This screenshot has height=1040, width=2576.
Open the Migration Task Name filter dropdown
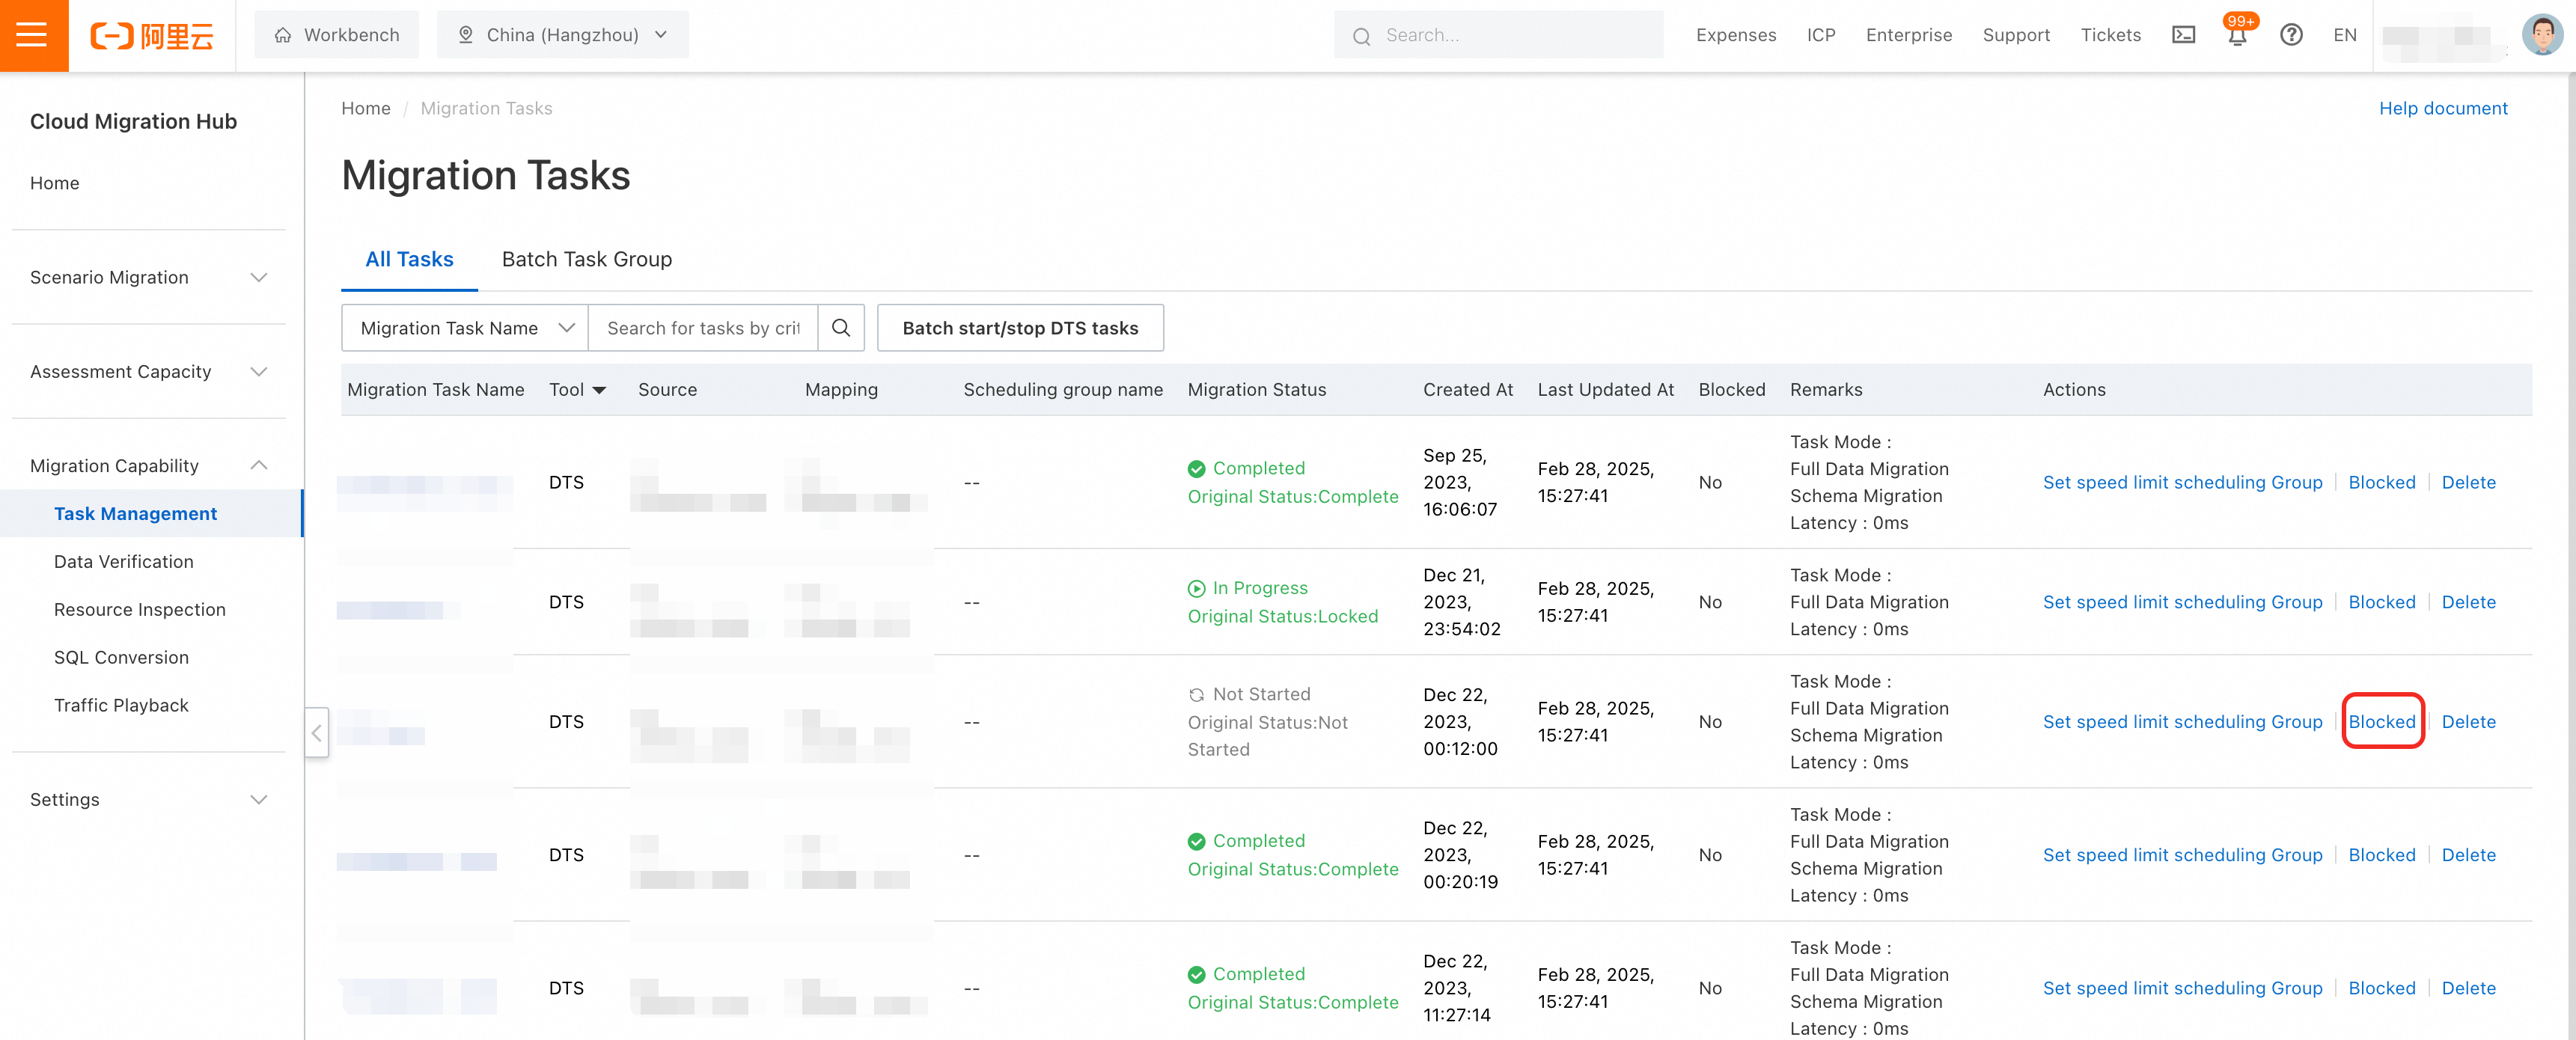tap(465, 328)
